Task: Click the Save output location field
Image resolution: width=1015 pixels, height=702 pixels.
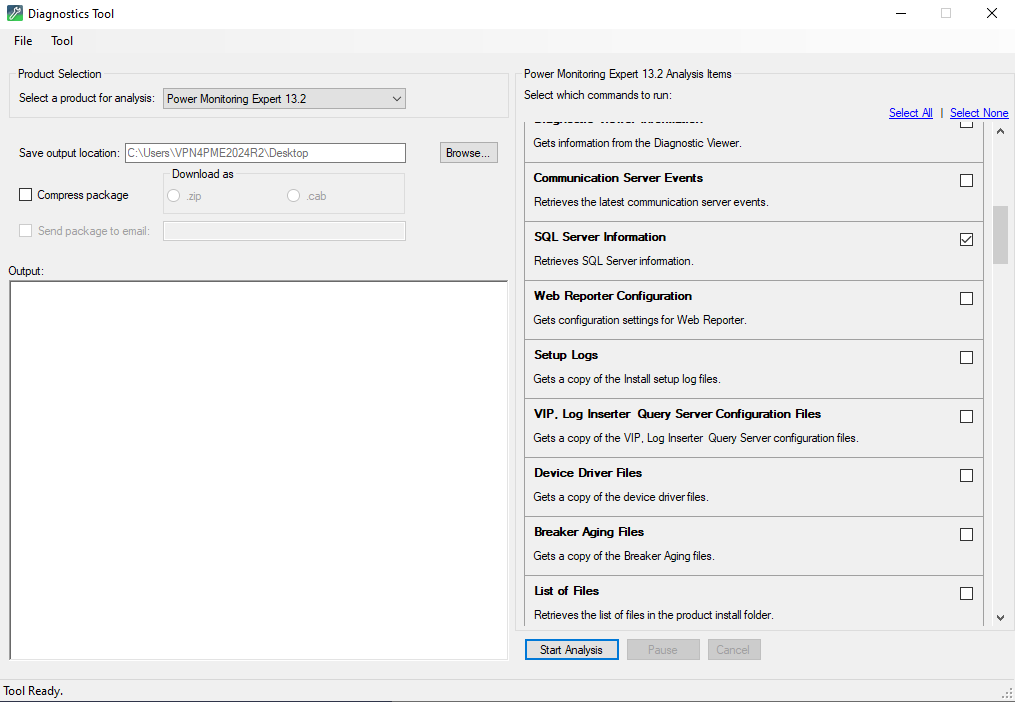Action: pyautogui.click(x=265, y=153)
